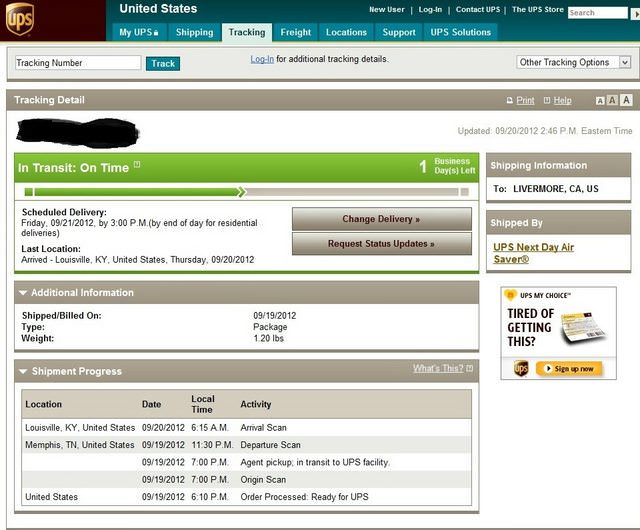Click the New User link

pos(387,9)
